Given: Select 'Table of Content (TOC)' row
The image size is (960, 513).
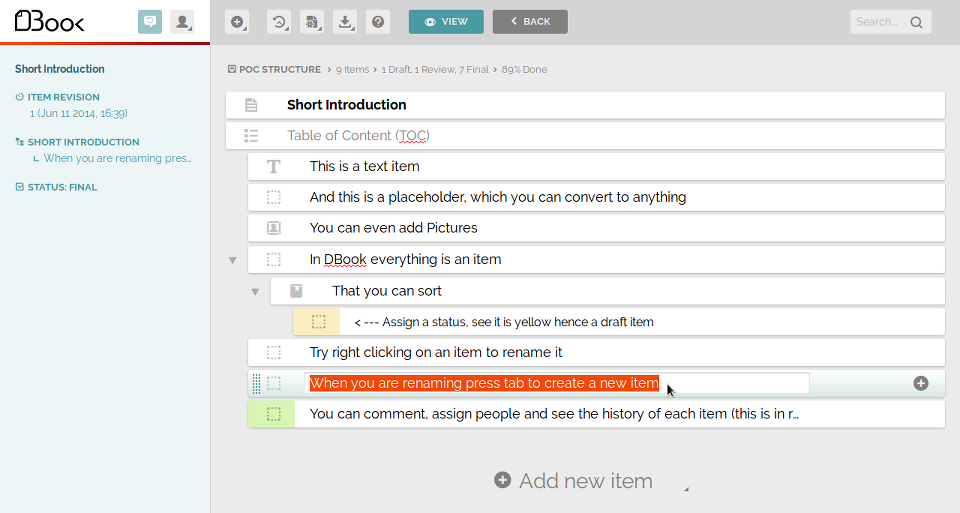Looking at the screenshot, I should point(585,136).
